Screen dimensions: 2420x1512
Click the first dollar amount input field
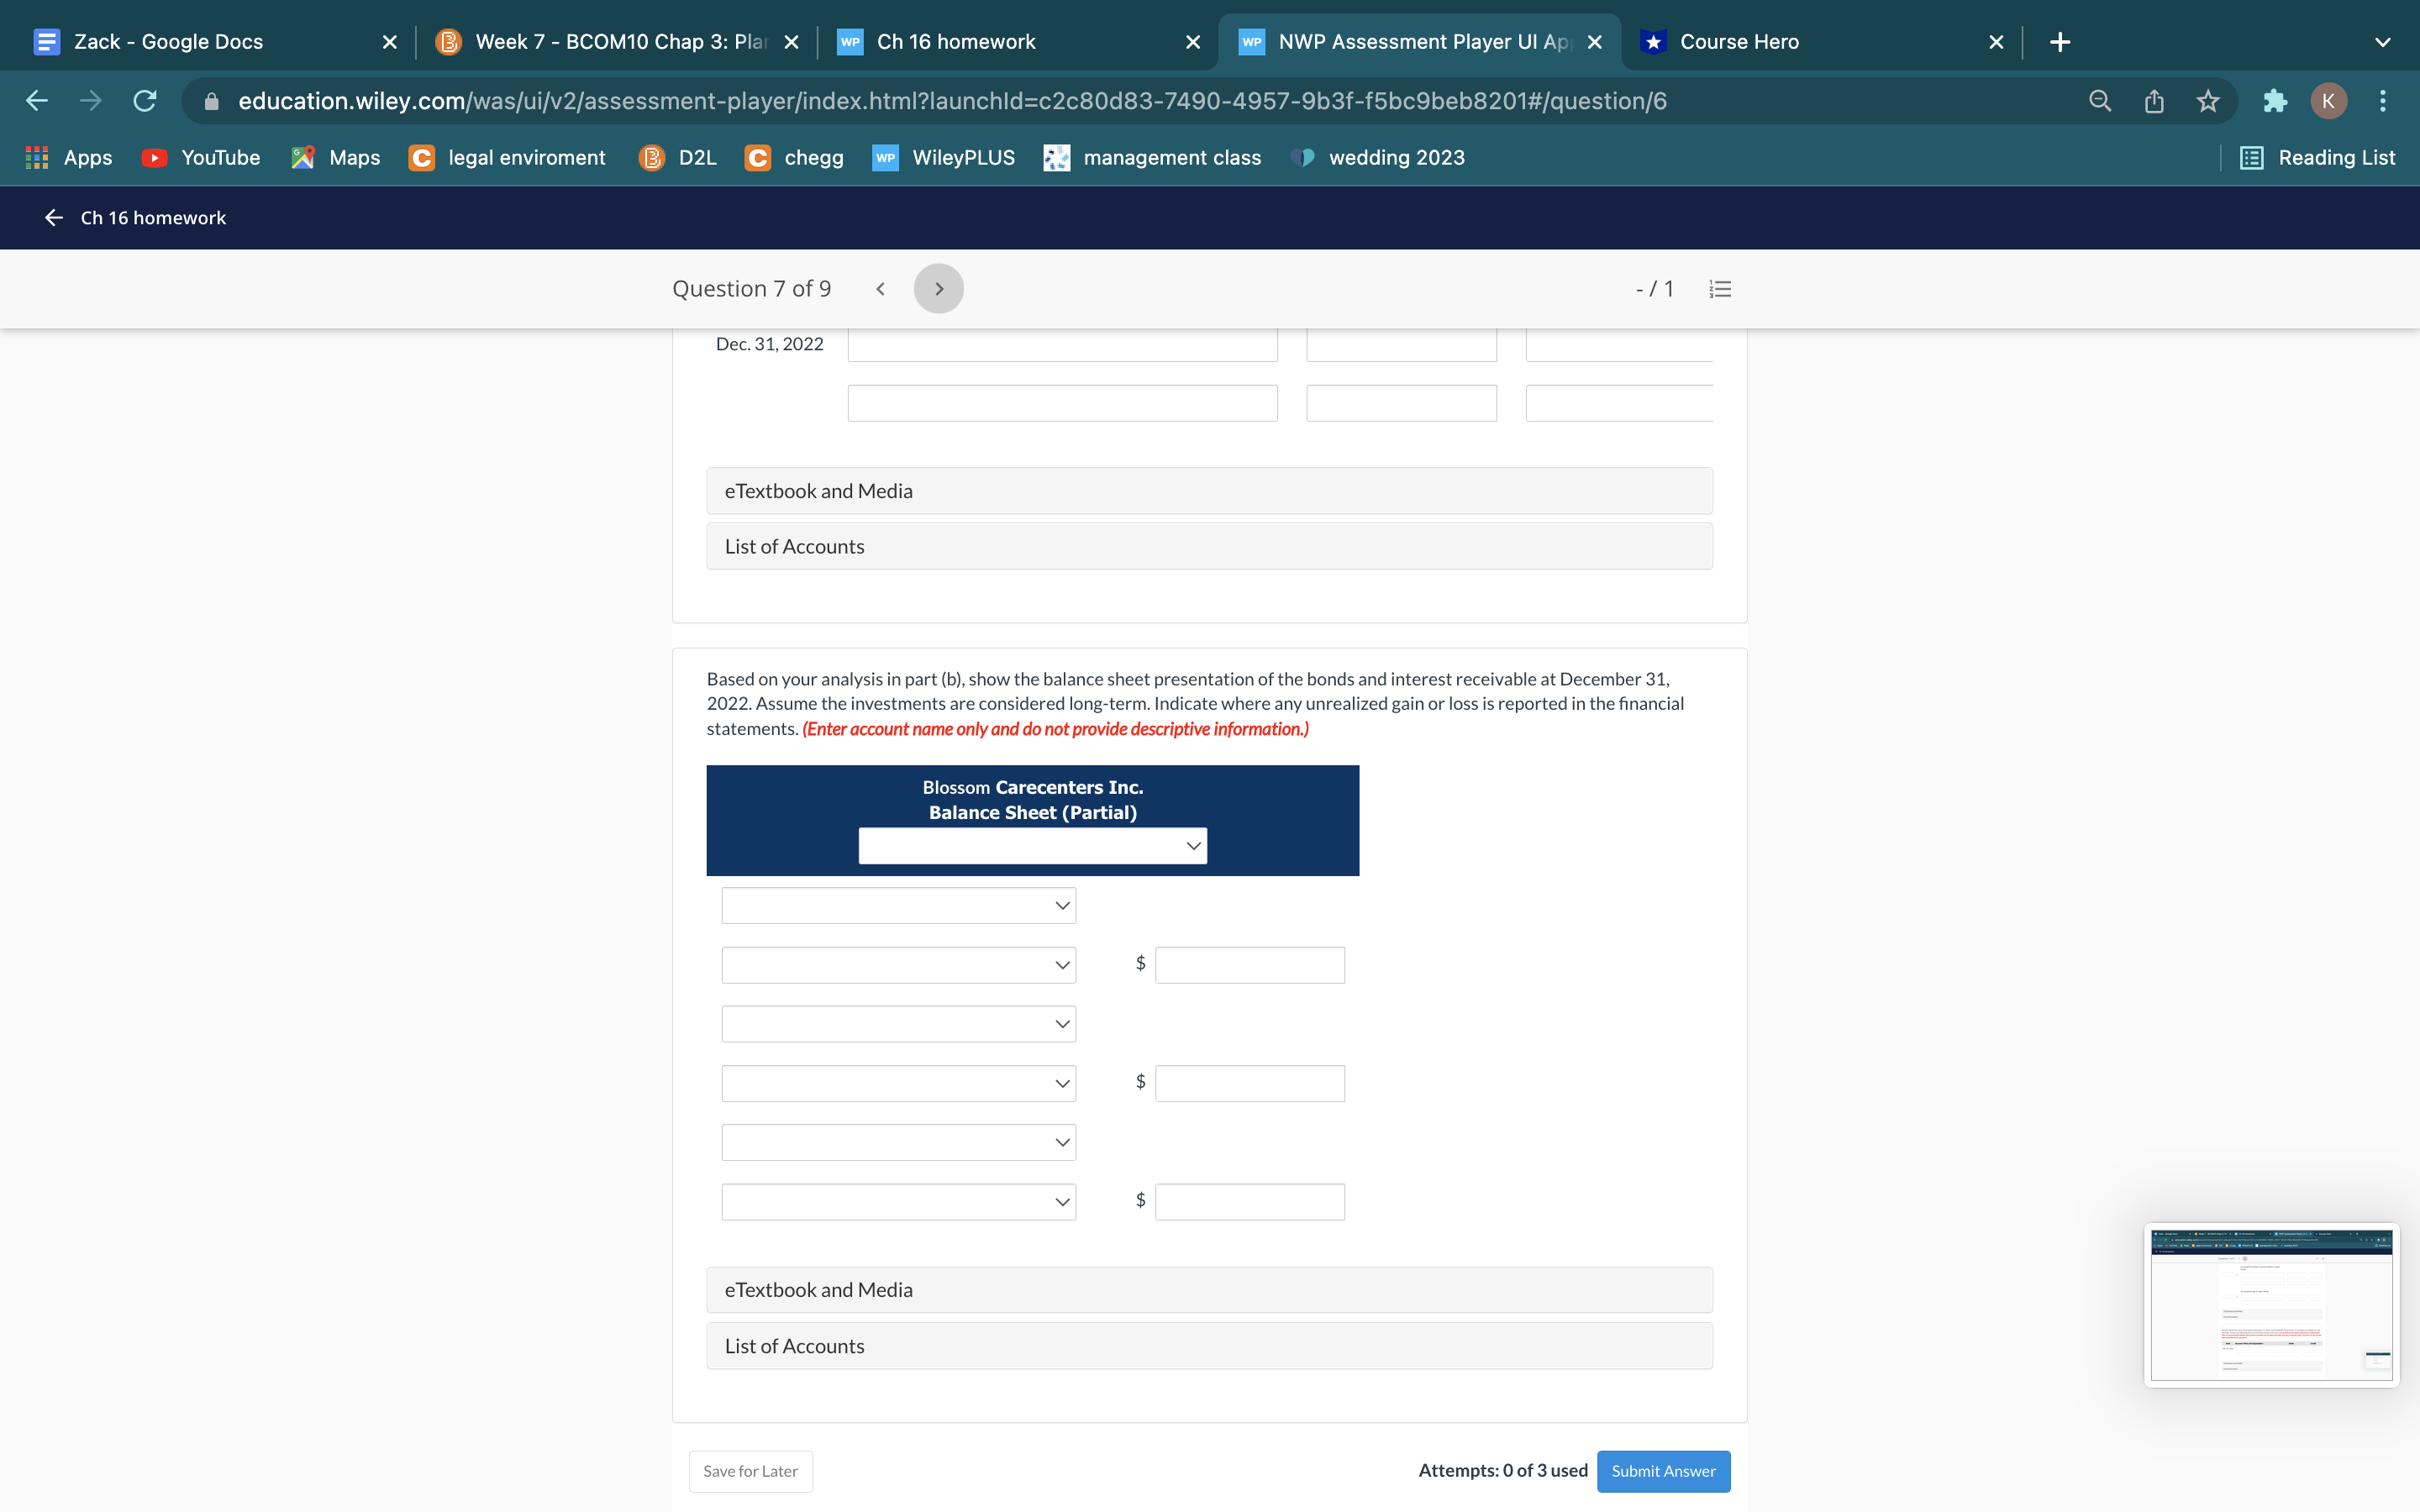(x=1249, y=965)
